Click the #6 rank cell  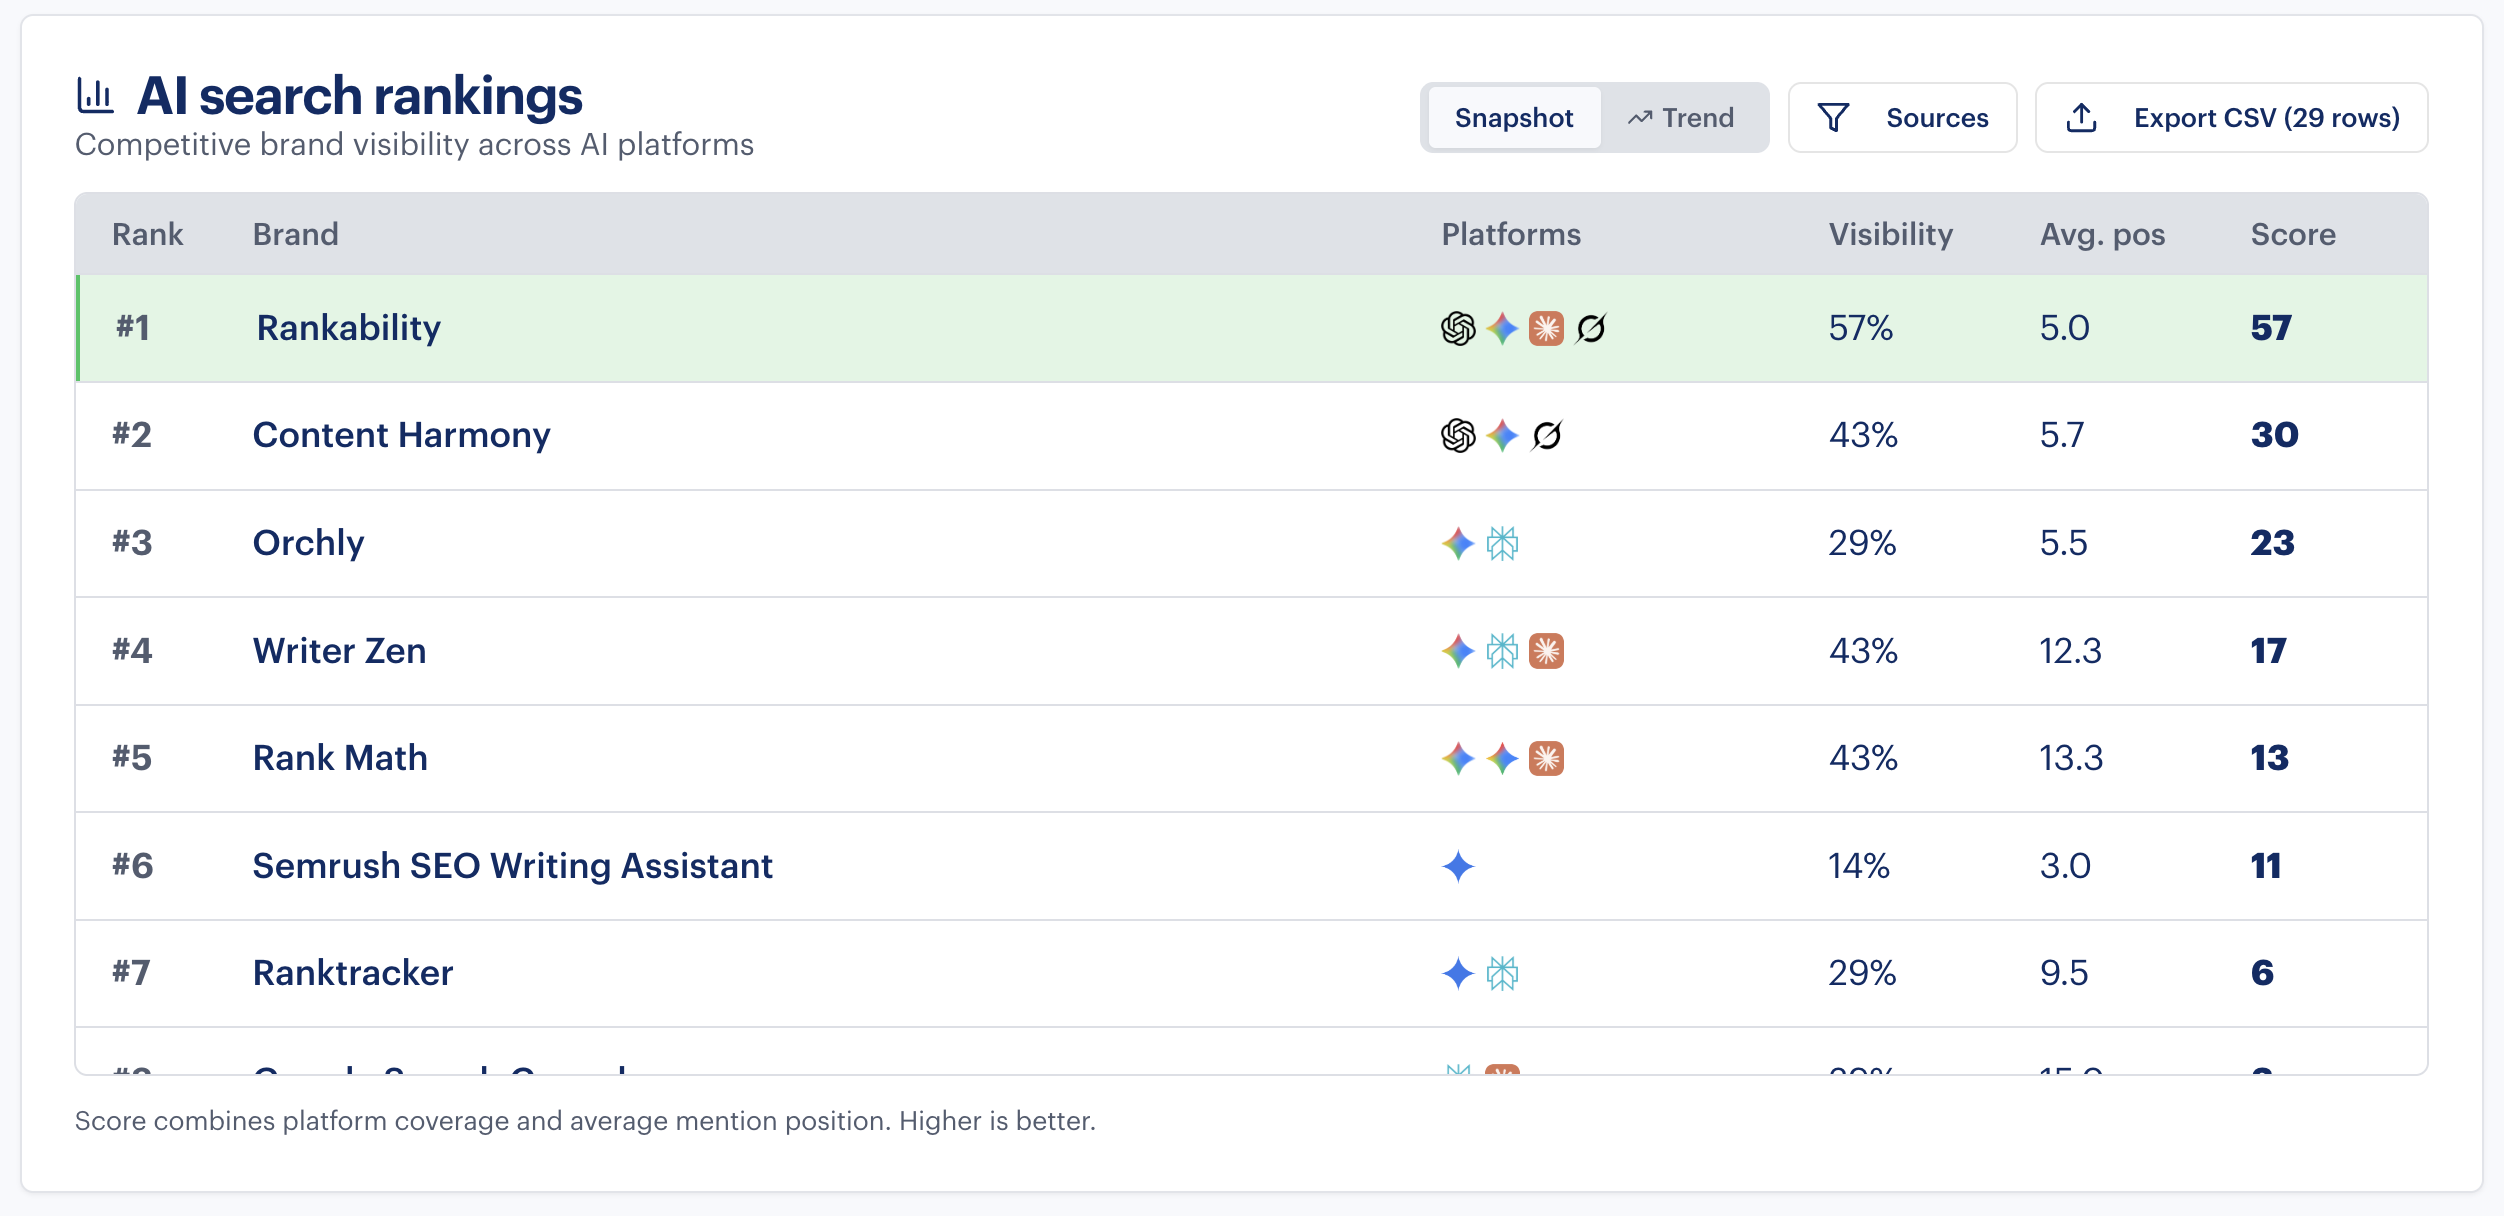click(132, 866)
